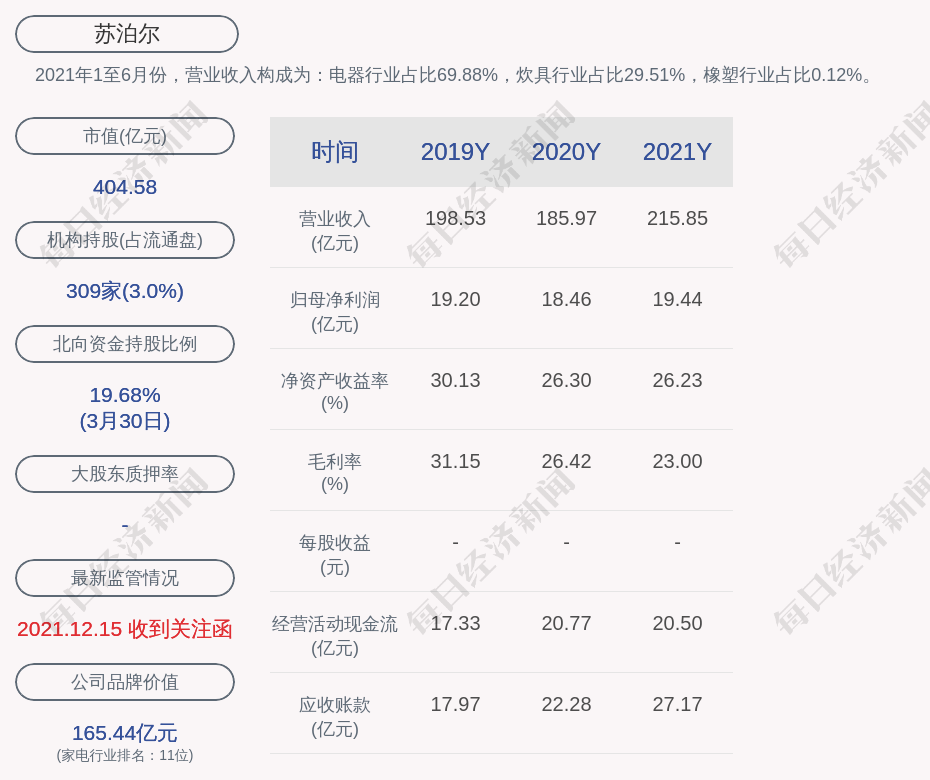930x780 pixels.
Task: Click receivables value 27.17
Action: 677,705
